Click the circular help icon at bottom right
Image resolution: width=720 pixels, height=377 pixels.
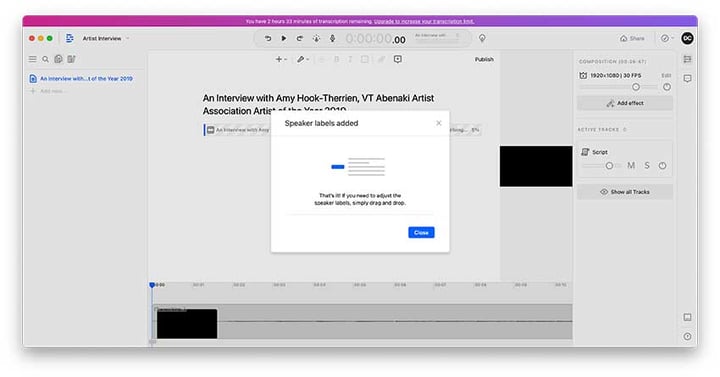(x=687, y=337)
